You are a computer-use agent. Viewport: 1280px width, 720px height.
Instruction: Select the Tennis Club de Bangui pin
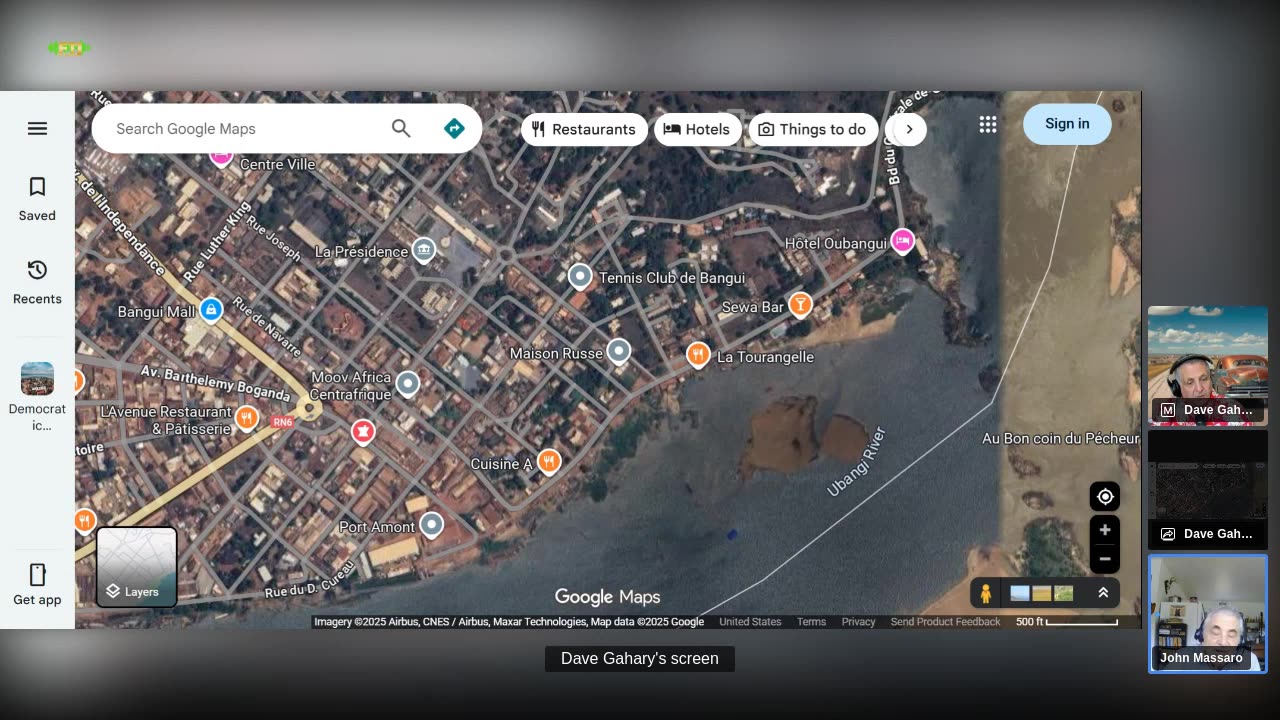pos(580,276)
